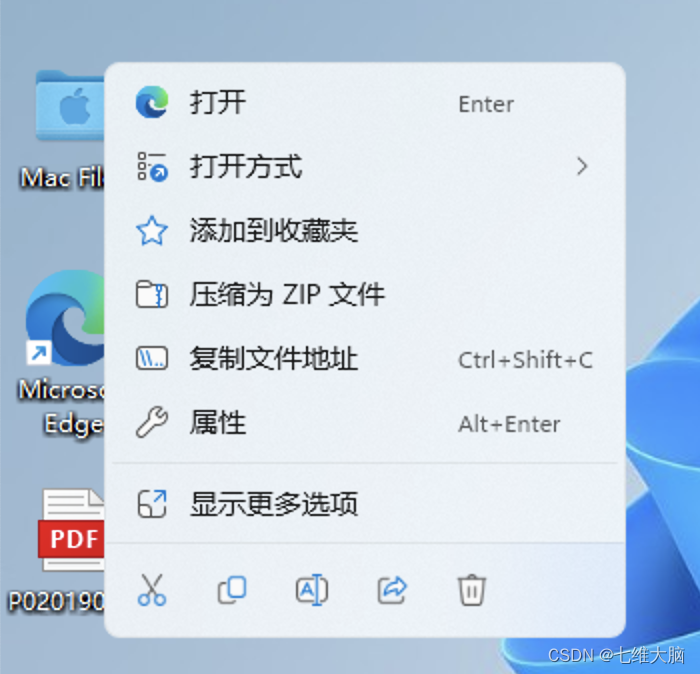Screen dimensions: 700x674
Task: Click the Edge icon beside 打开
Action: [x=152, y=102]
